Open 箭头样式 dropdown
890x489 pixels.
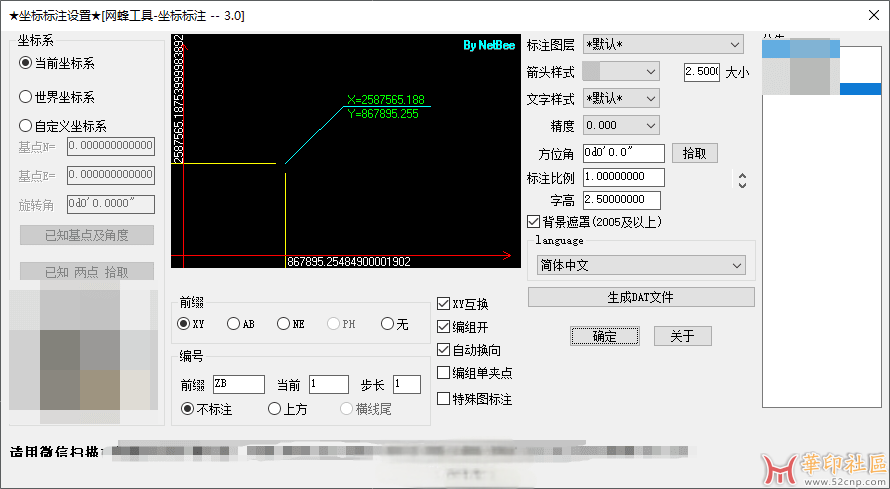(621, 71)
